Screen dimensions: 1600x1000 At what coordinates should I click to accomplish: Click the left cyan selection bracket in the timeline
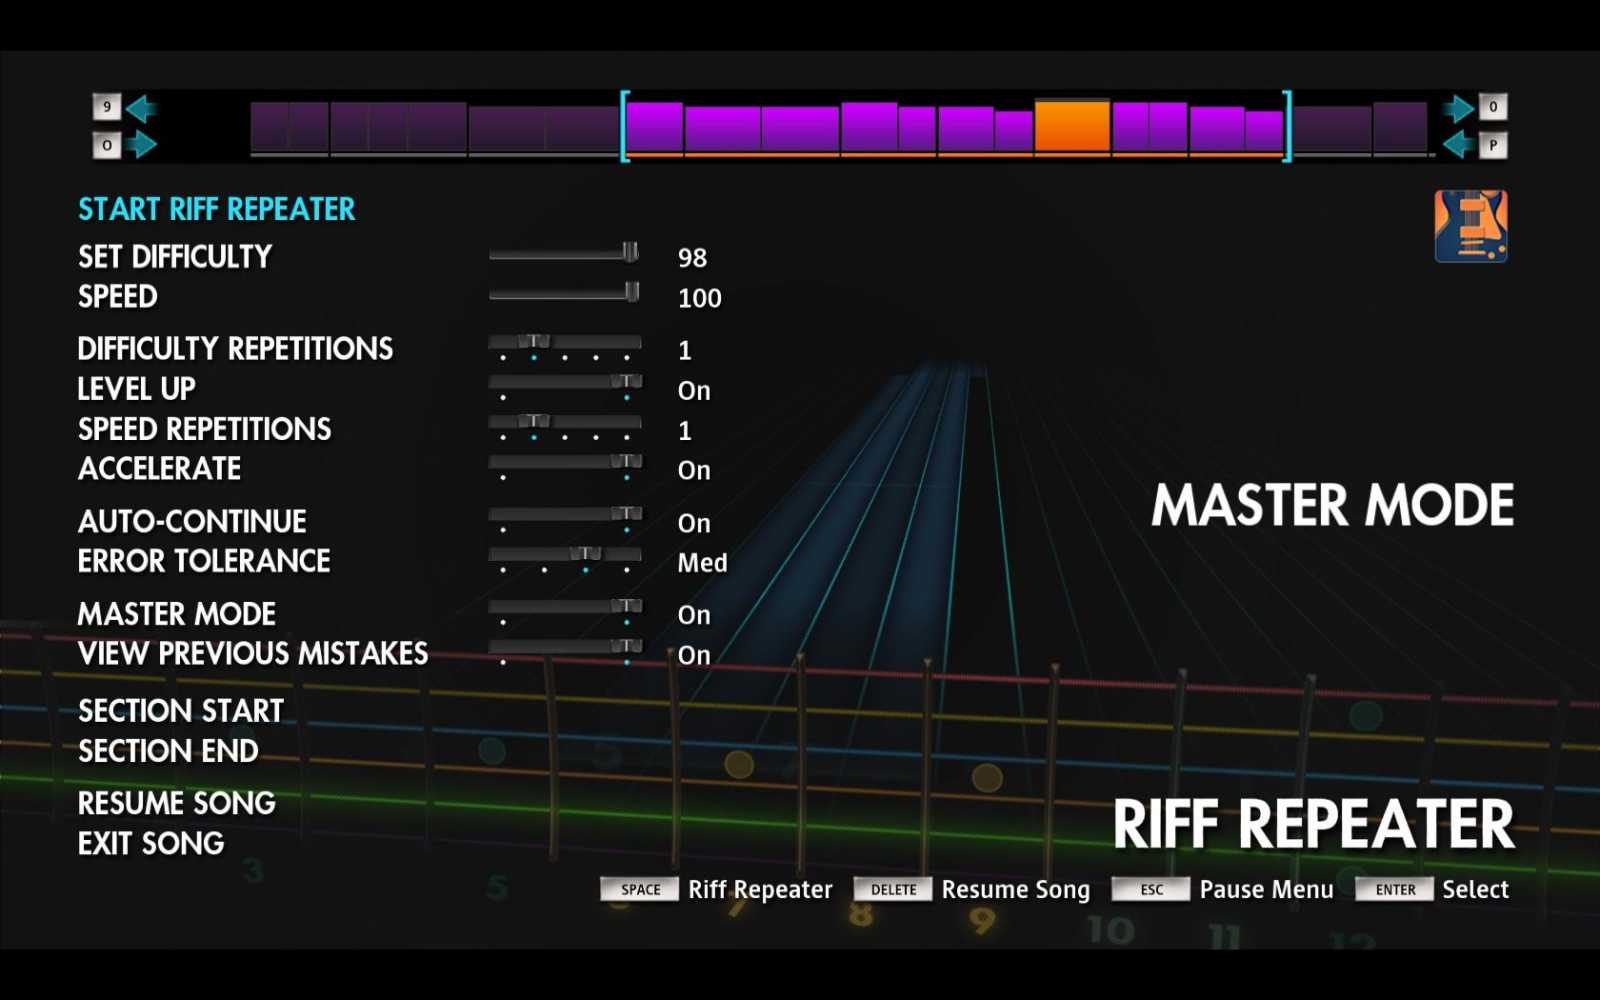626,126
